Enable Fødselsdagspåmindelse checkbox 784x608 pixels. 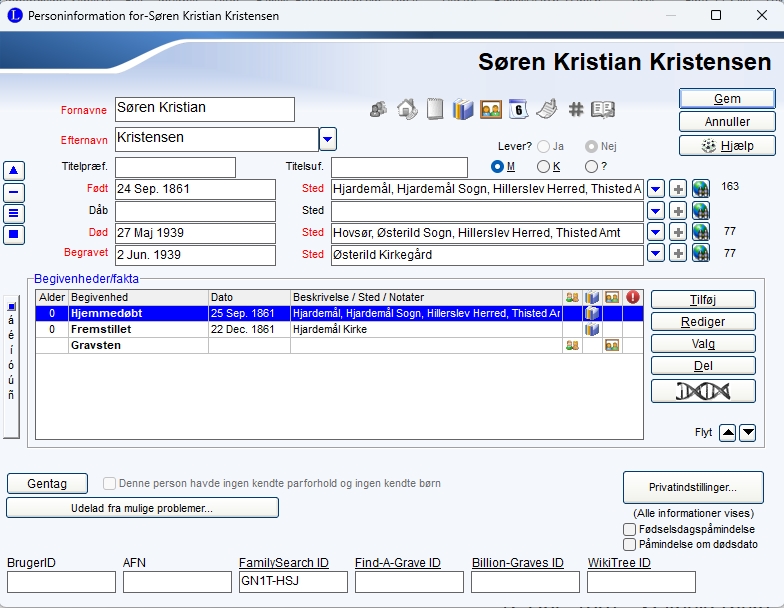629,529
